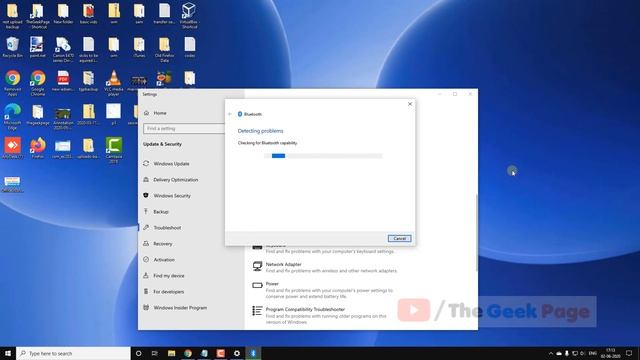
Task: Open the Windows Start menu
Action: coord(8,353)
